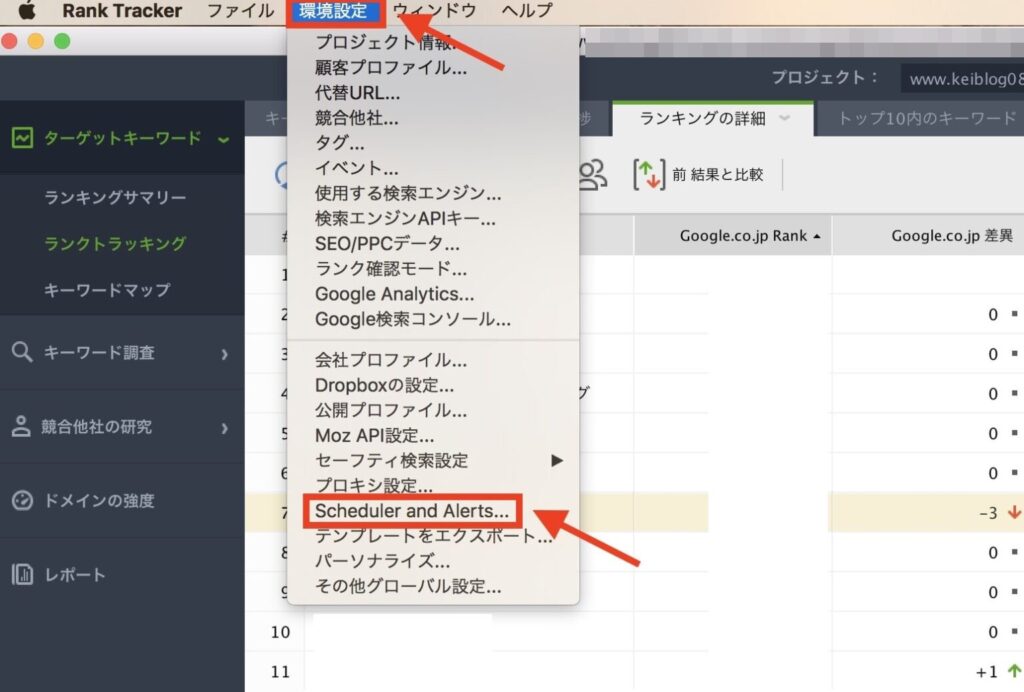Open Scheduler and Alerts... entry
The width and height of the screenshot is (1024, 692).
point(413,511)
